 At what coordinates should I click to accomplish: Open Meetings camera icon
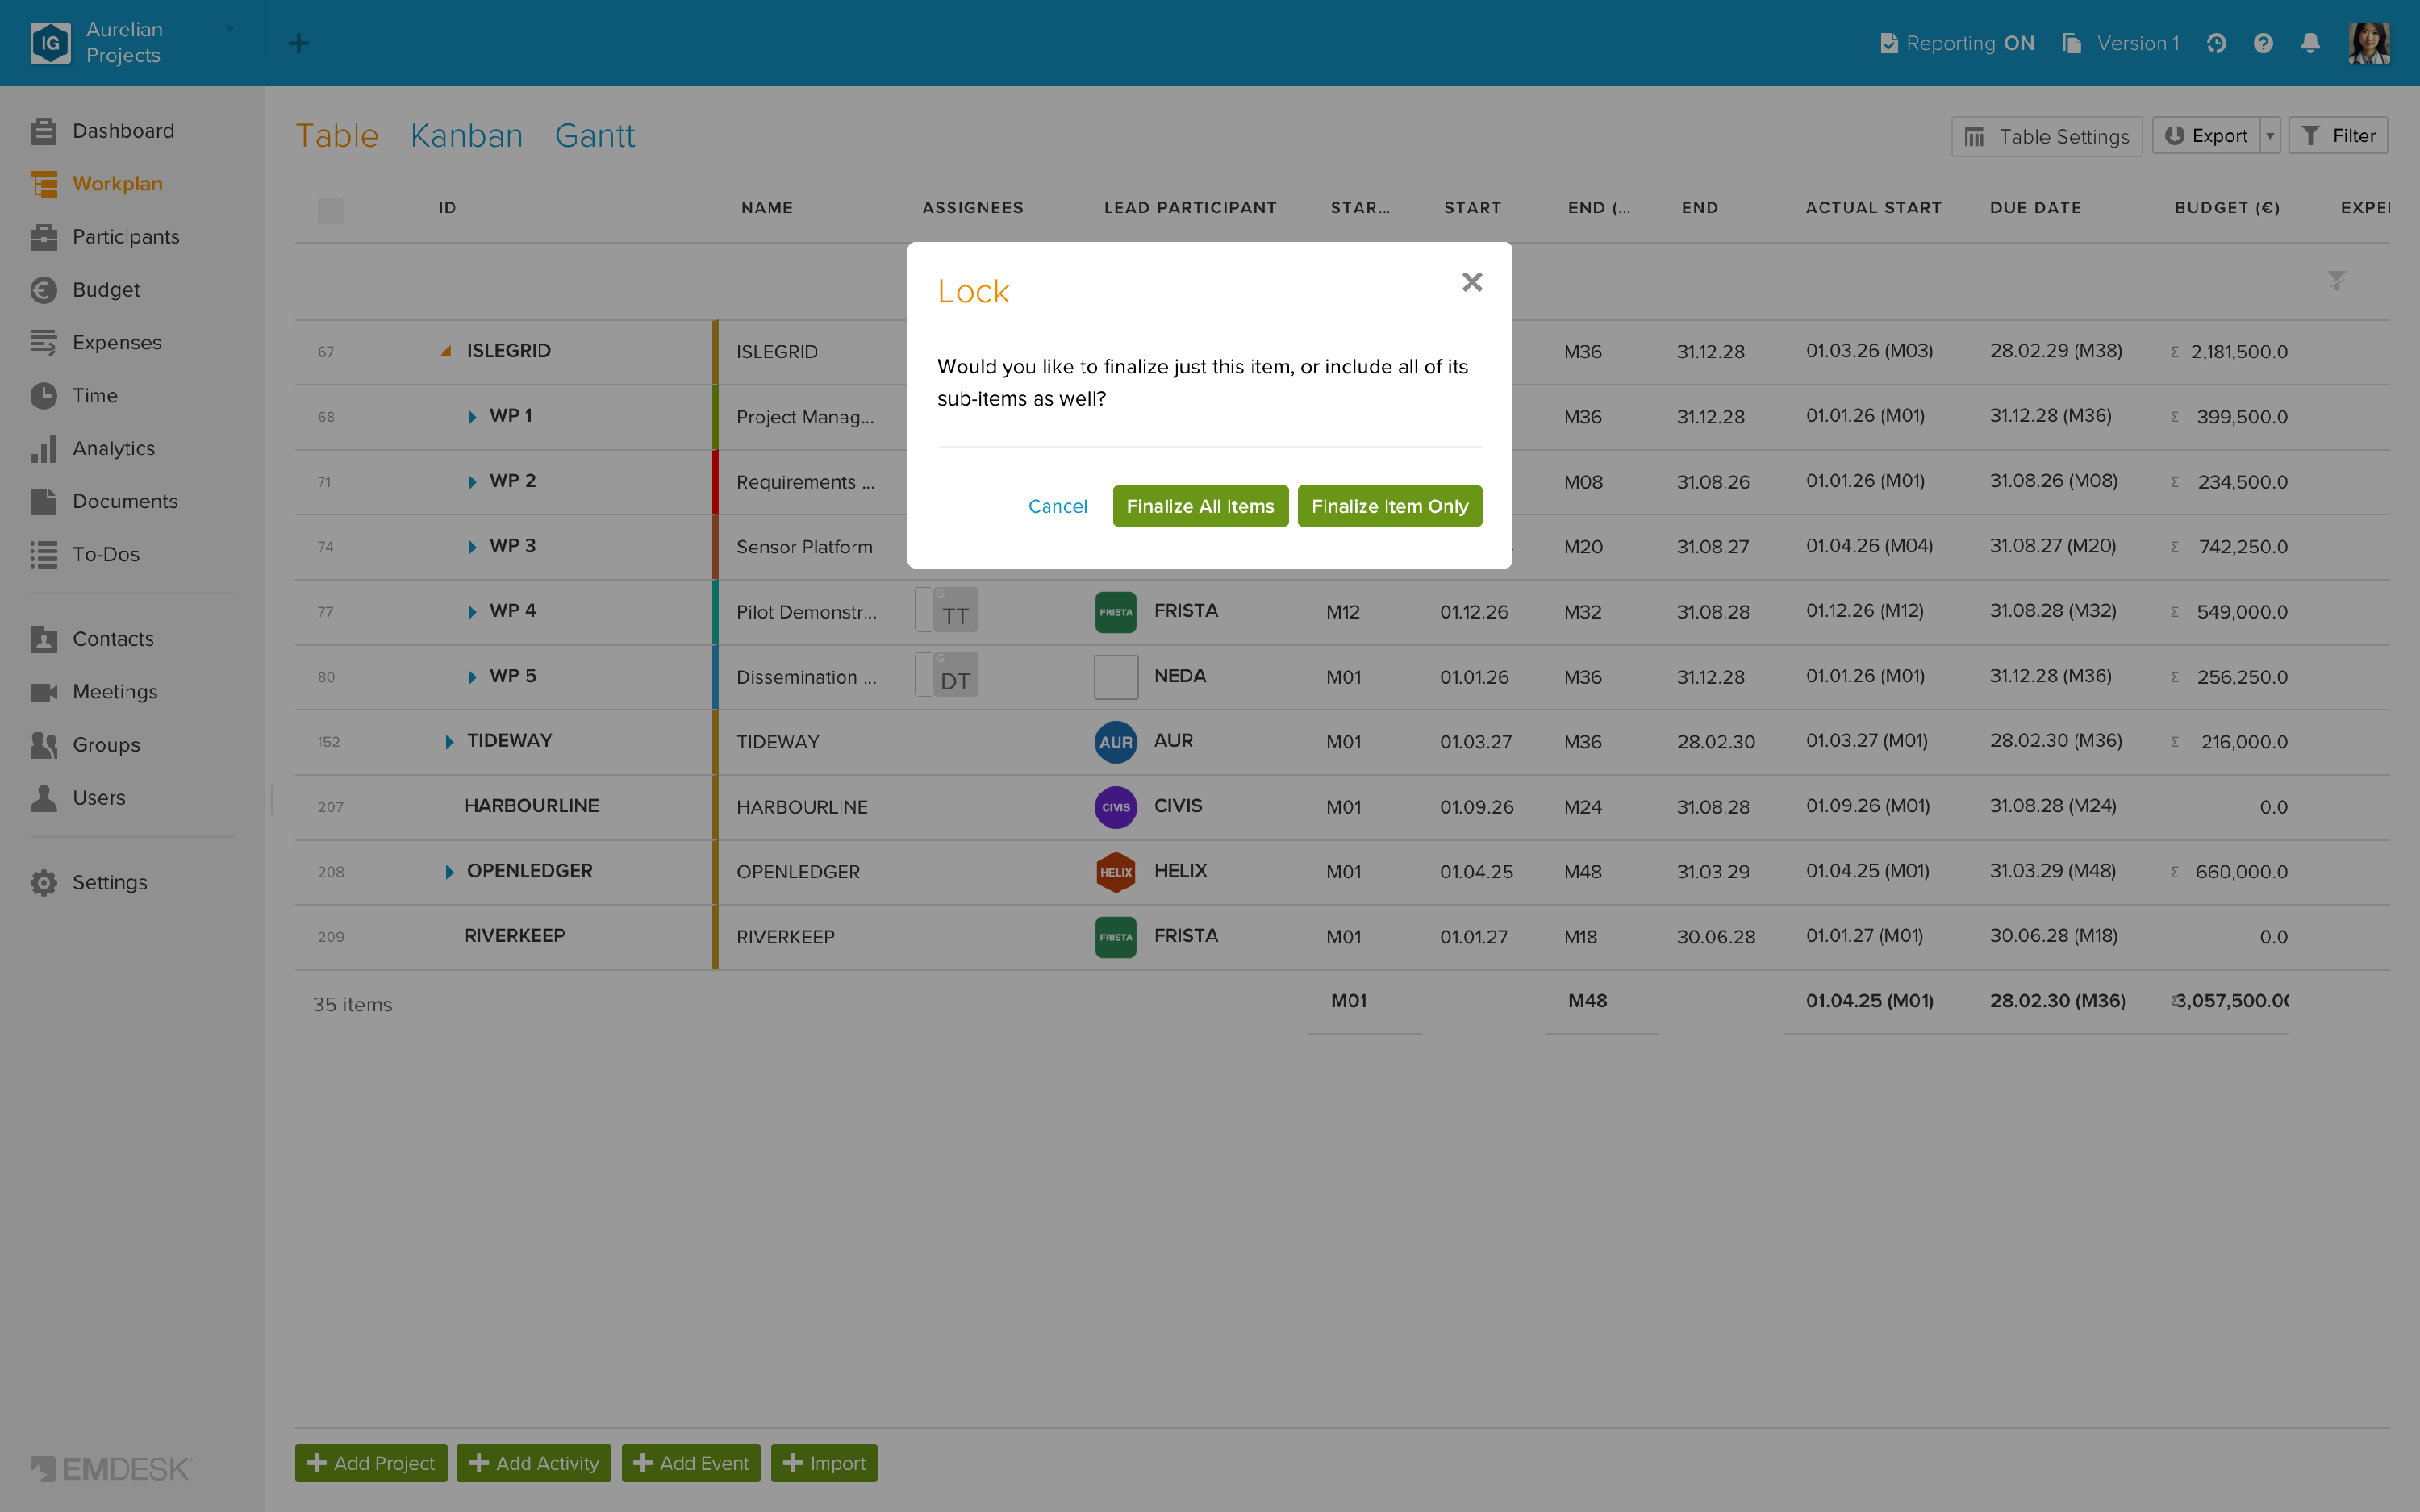tap(43, 692)
